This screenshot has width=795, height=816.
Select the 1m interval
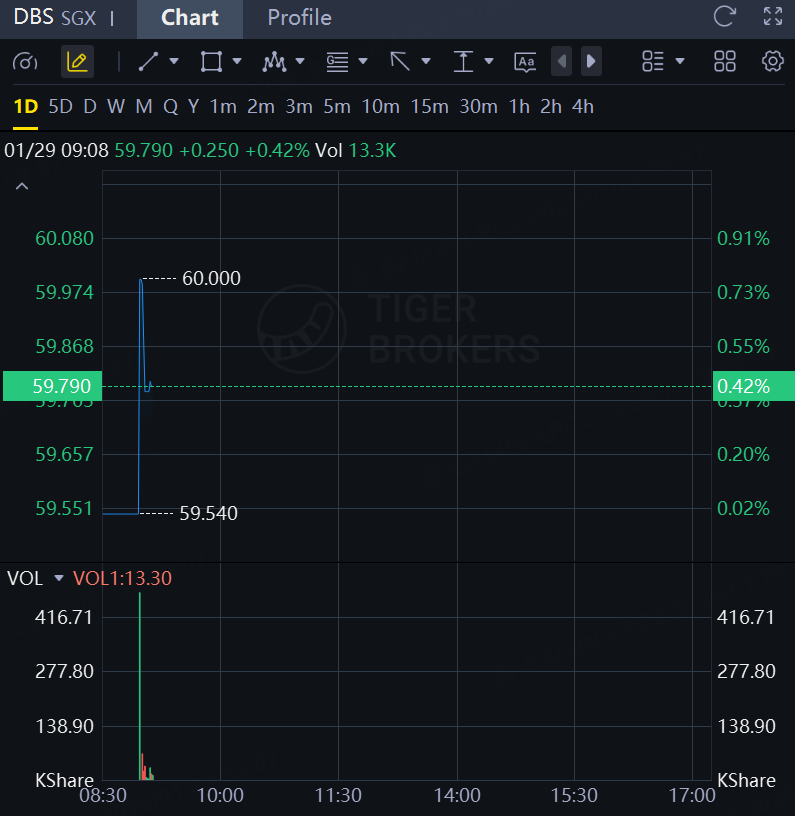(223, 107)
